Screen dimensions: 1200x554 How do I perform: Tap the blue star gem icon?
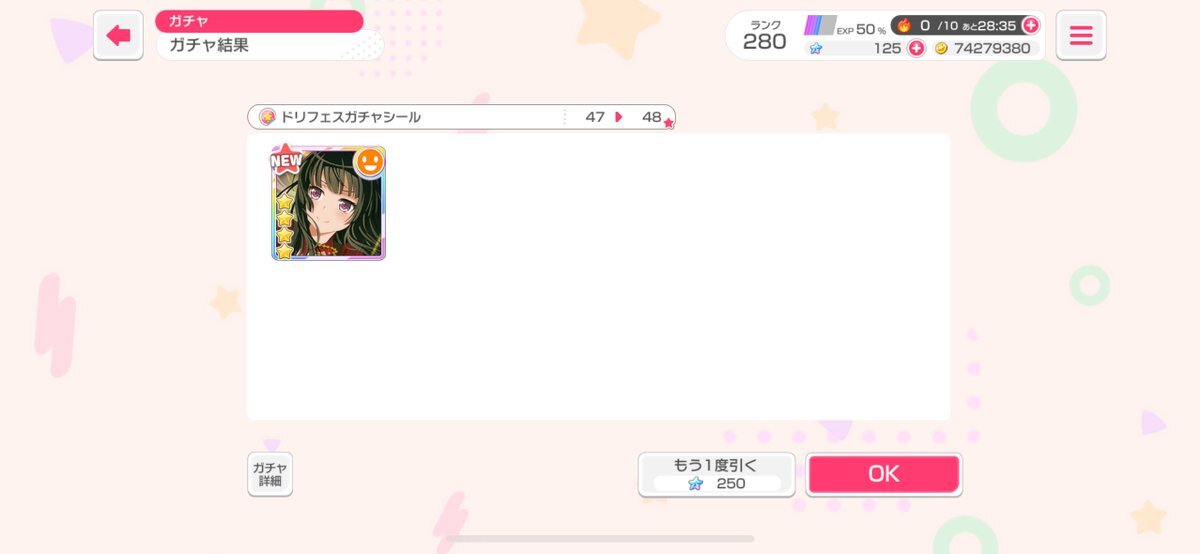point(815,48)
